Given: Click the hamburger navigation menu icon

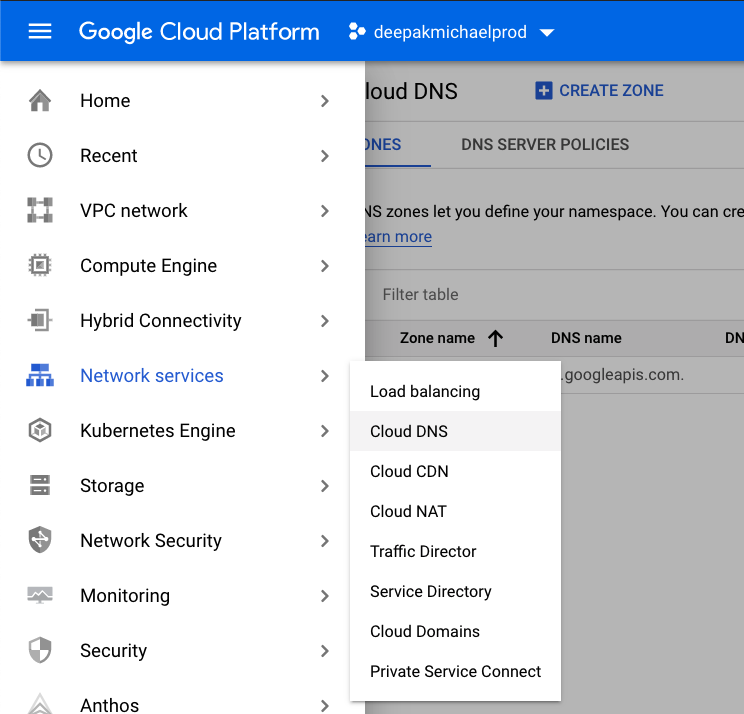Looking at the screenshot, I should [40, 31].
